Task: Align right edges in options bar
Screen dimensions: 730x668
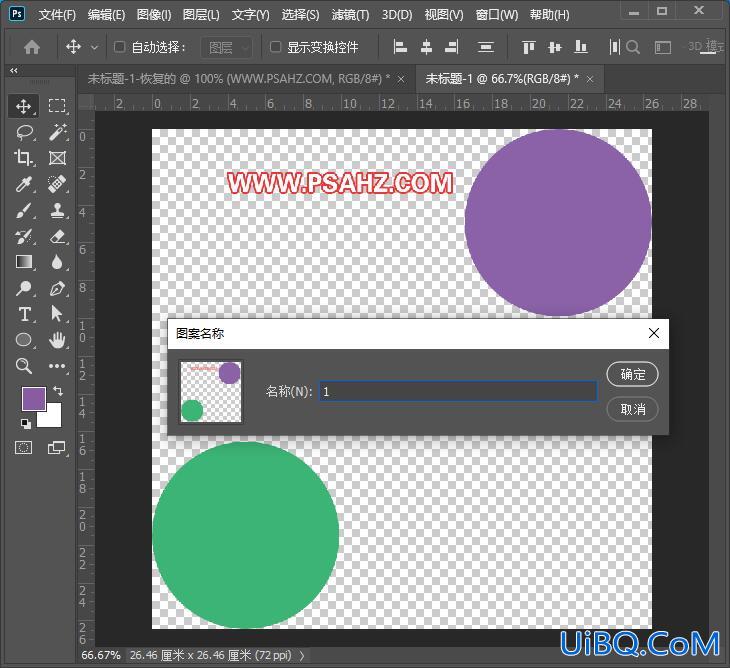Action: 452,47
